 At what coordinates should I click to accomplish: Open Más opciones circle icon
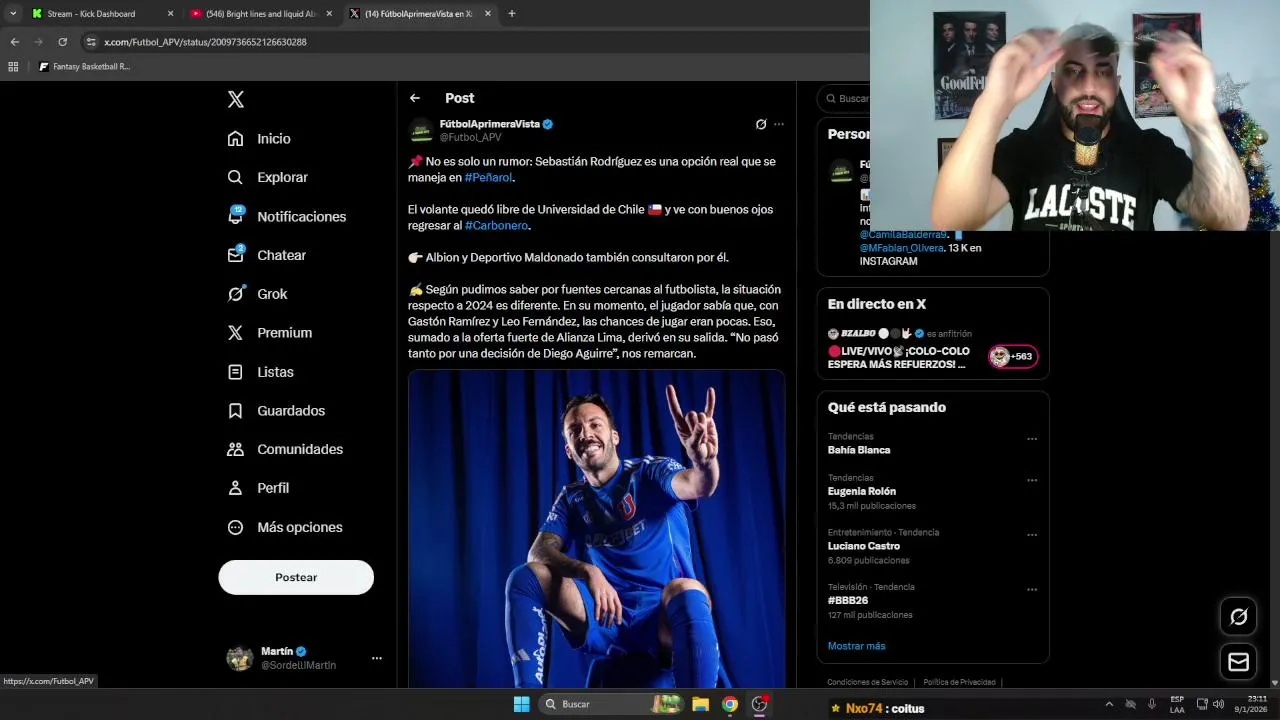point(235,527)
